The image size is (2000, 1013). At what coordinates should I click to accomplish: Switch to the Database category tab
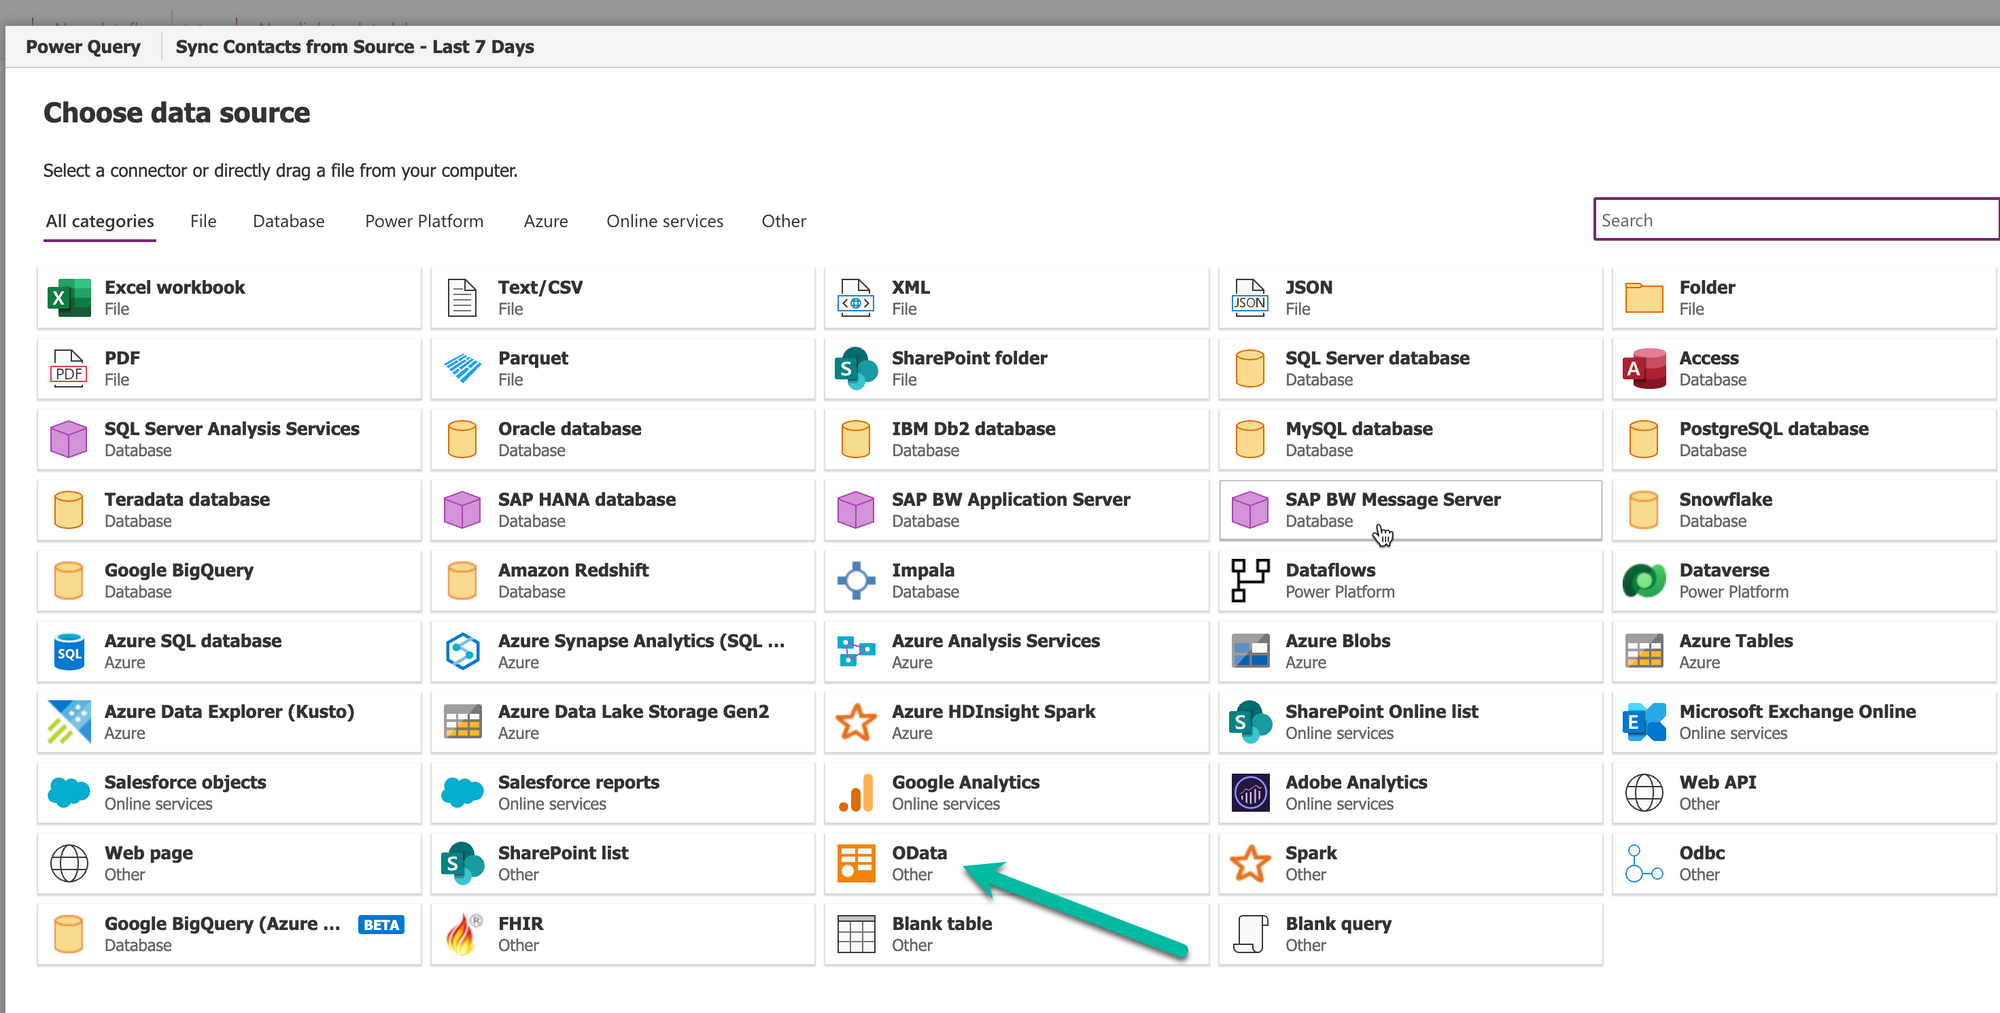pyautogui.click(x=288, y=221)
